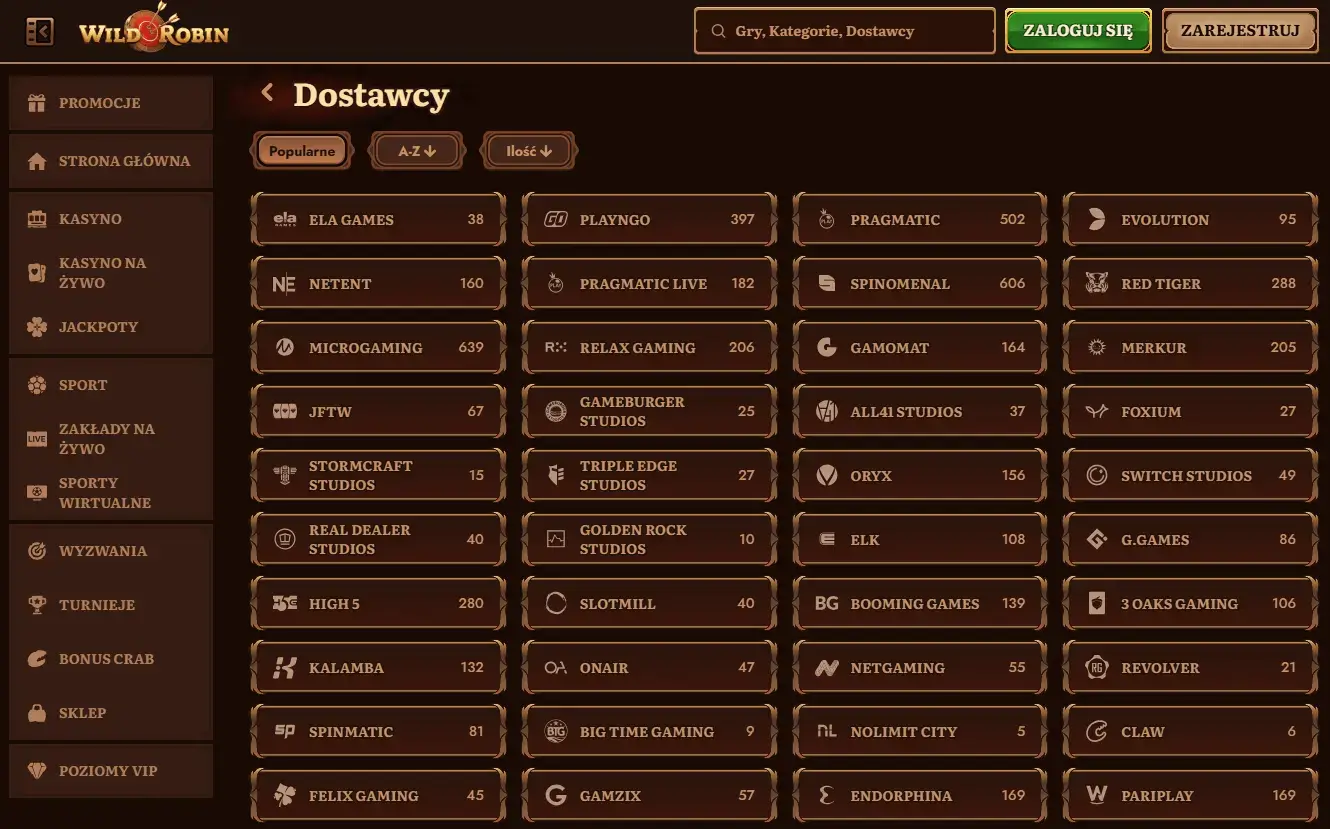This screenshot has height=829, width=1330.
Task: Click the Evolution provider logo icon
Action: 1097,220
